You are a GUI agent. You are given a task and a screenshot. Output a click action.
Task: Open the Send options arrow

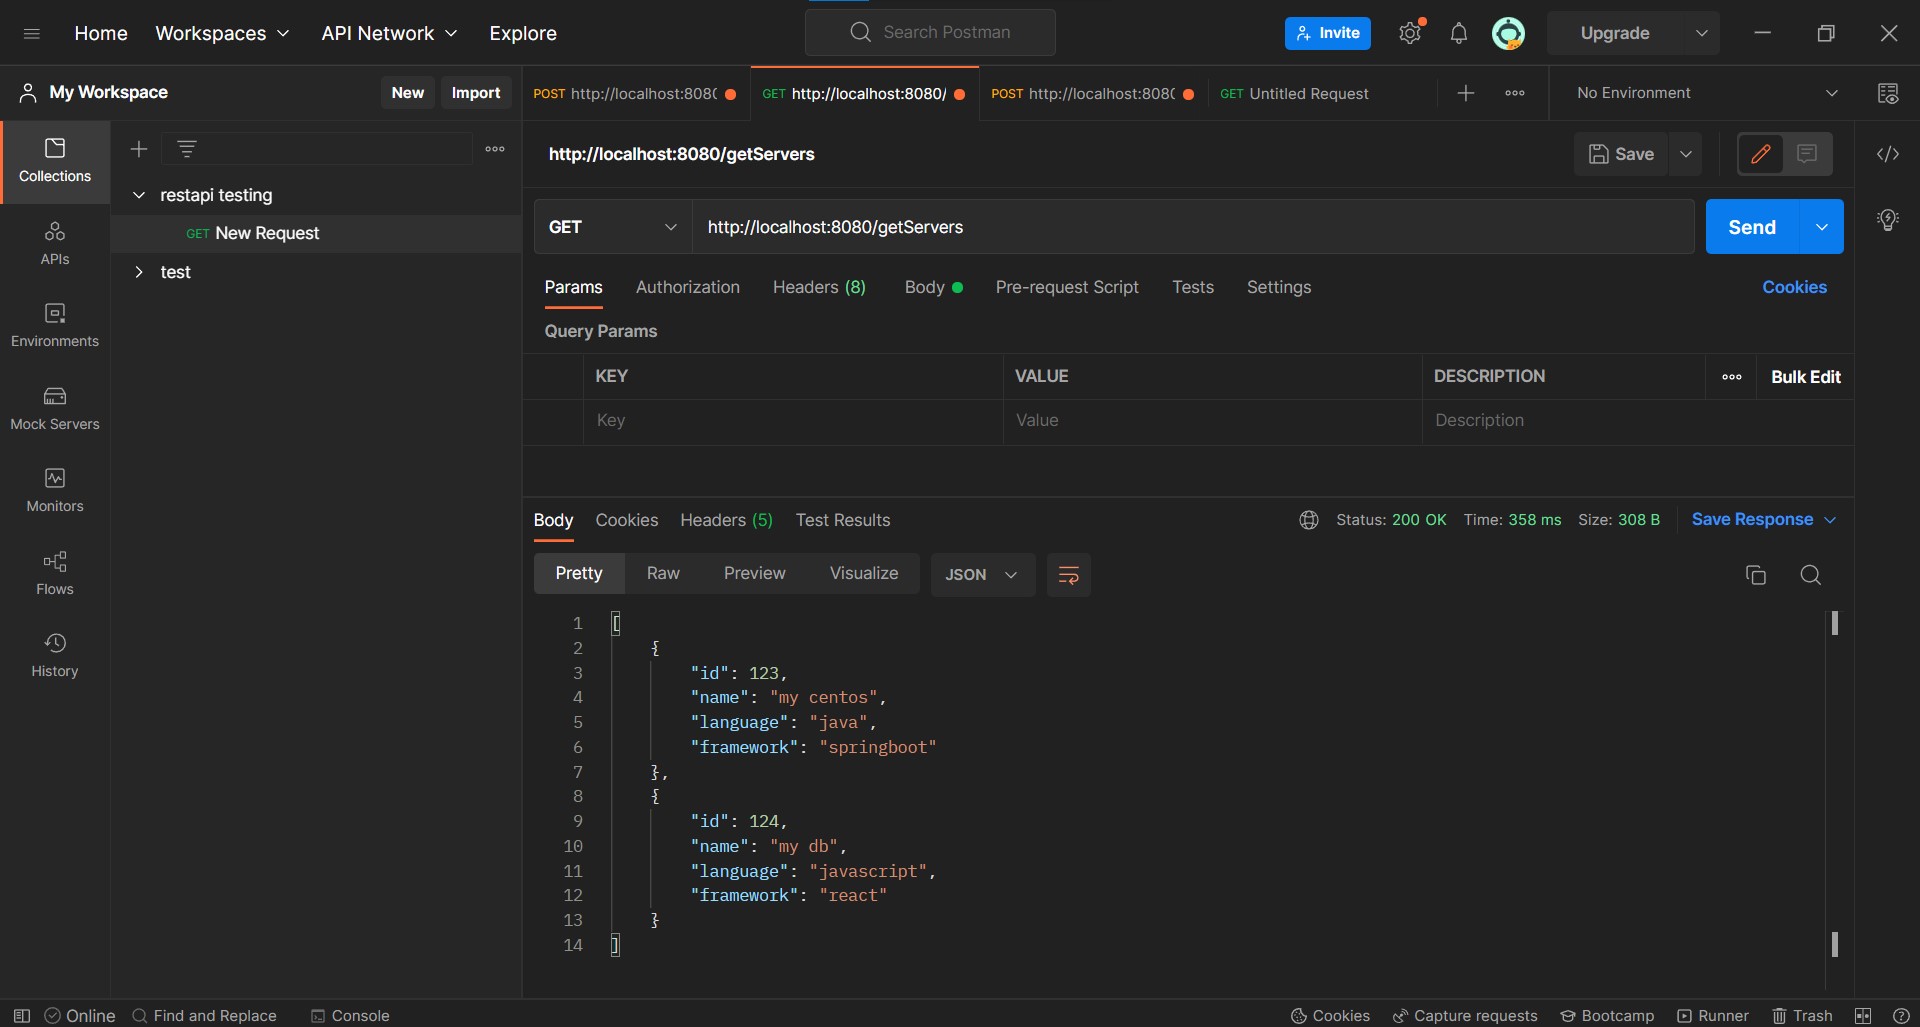click(x=1822, y=227)
